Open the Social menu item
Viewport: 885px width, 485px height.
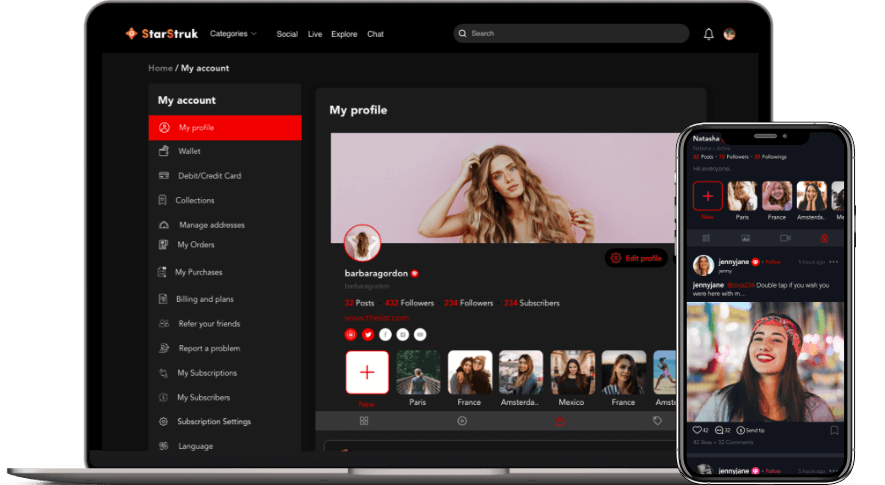[x=287, y=34]
